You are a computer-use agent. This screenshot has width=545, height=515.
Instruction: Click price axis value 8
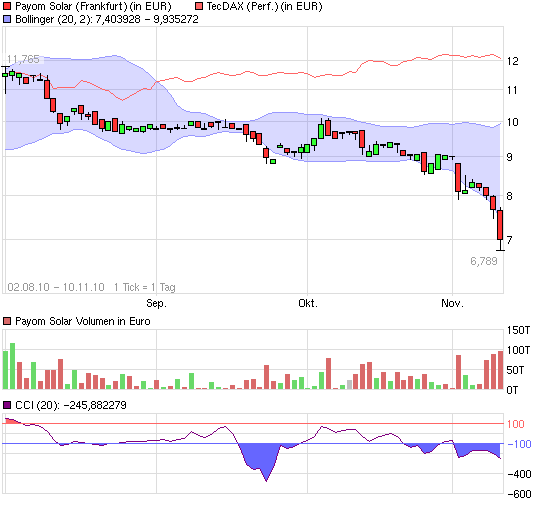click(510, 196)
